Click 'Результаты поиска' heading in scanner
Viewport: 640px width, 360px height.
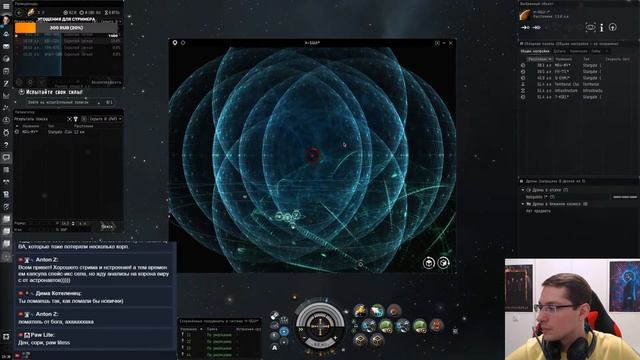point(31,119)
